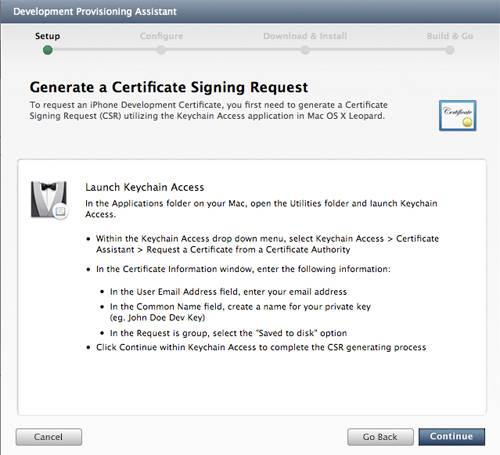Viewport: 500px width, 455px height.
Task: Click the blue Continue button
Action: tap(452, 437)
